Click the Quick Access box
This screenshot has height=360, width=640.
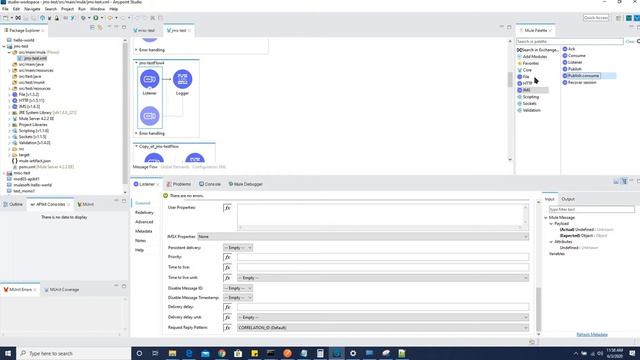click(x=596, y=18)
